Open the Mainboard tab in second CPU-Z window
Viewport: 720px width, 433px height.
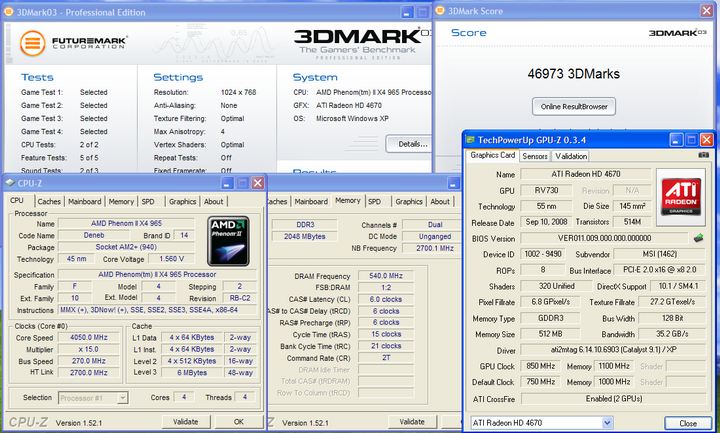311,201
